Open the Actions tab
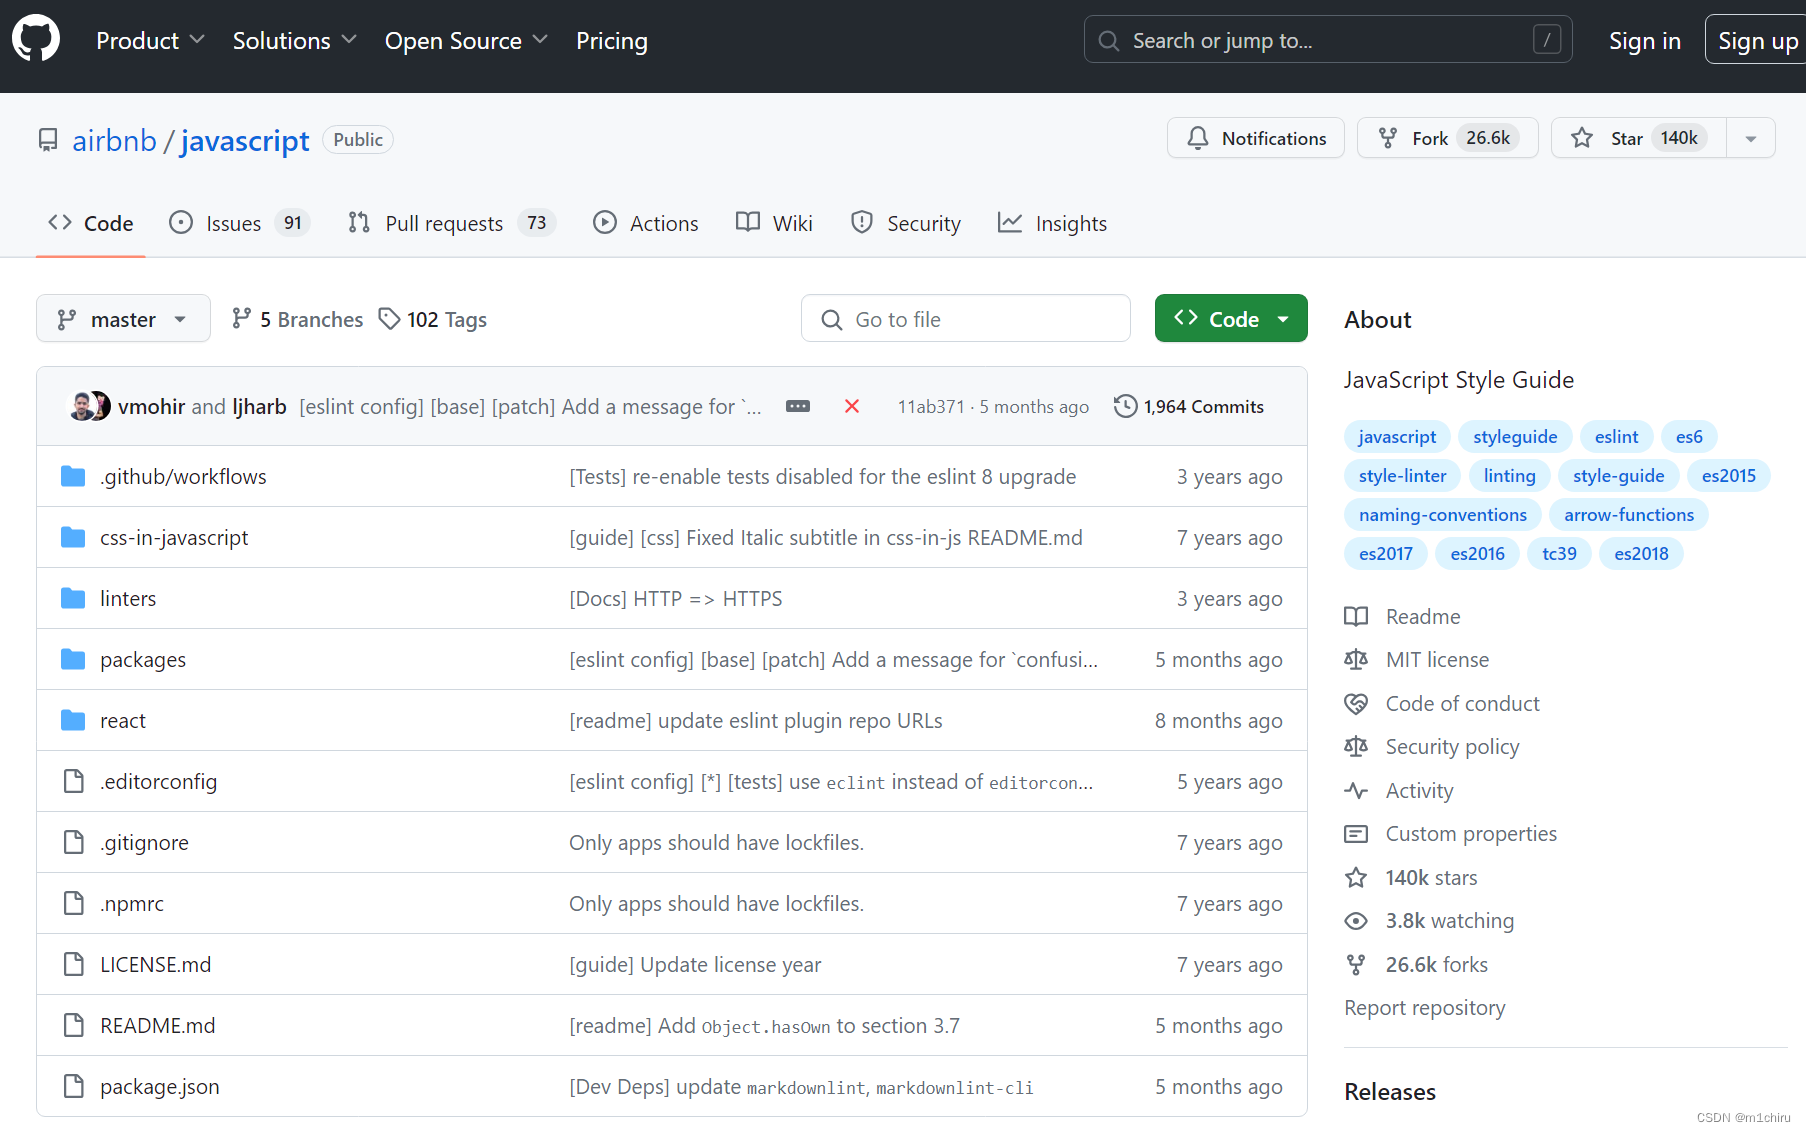The height and width of the screenshot is (1132, 1806). [x=646, y=223]
